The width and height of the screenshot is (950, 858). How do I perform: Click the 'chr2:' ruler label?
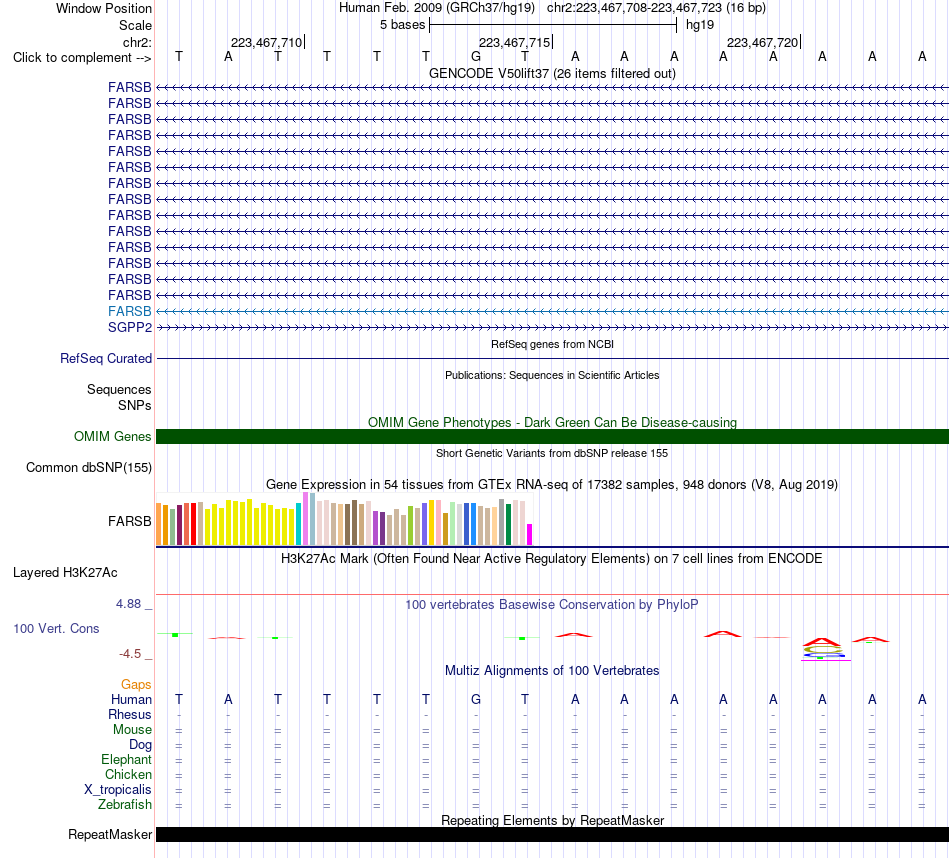pos(137,42)
